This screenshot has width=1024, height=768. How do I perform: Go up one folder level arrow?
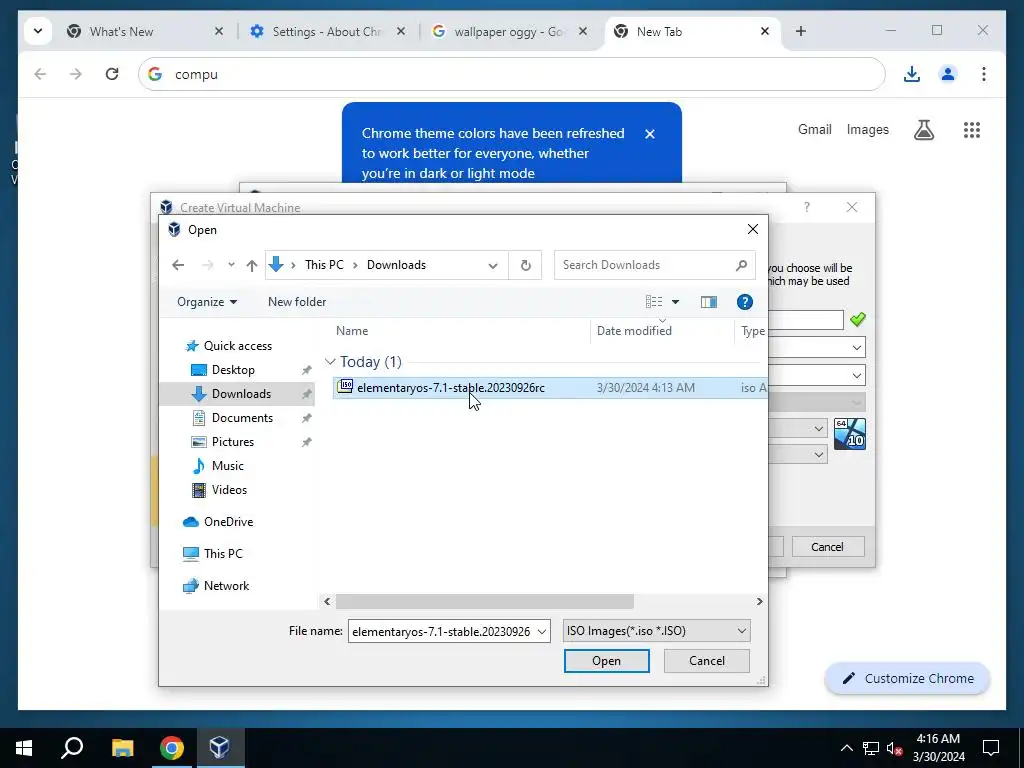click(x=251, y=265)
